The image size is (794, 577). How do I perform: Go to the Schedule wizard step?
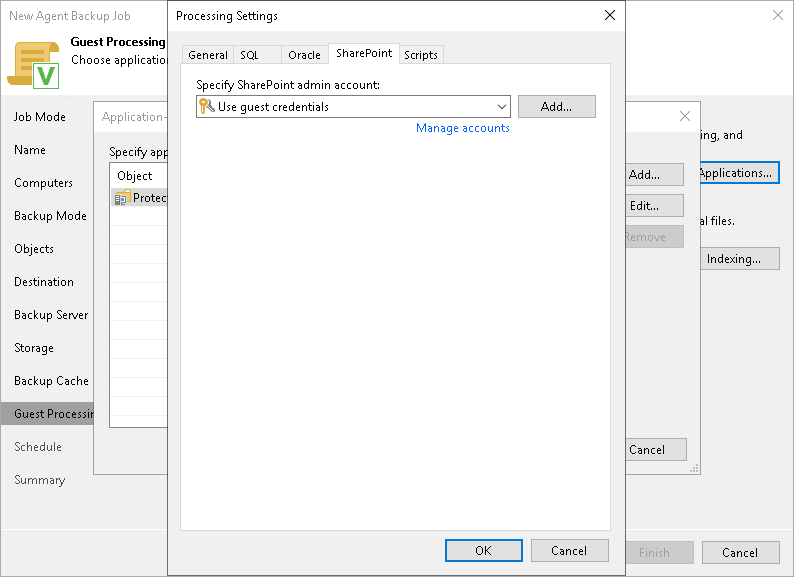click(x=38, y=447)
